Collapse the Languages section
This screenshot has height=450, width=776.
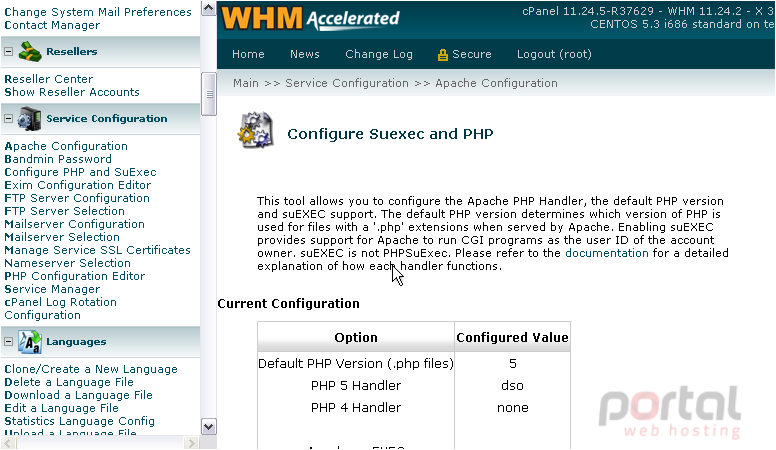click(x=8, y=342)
